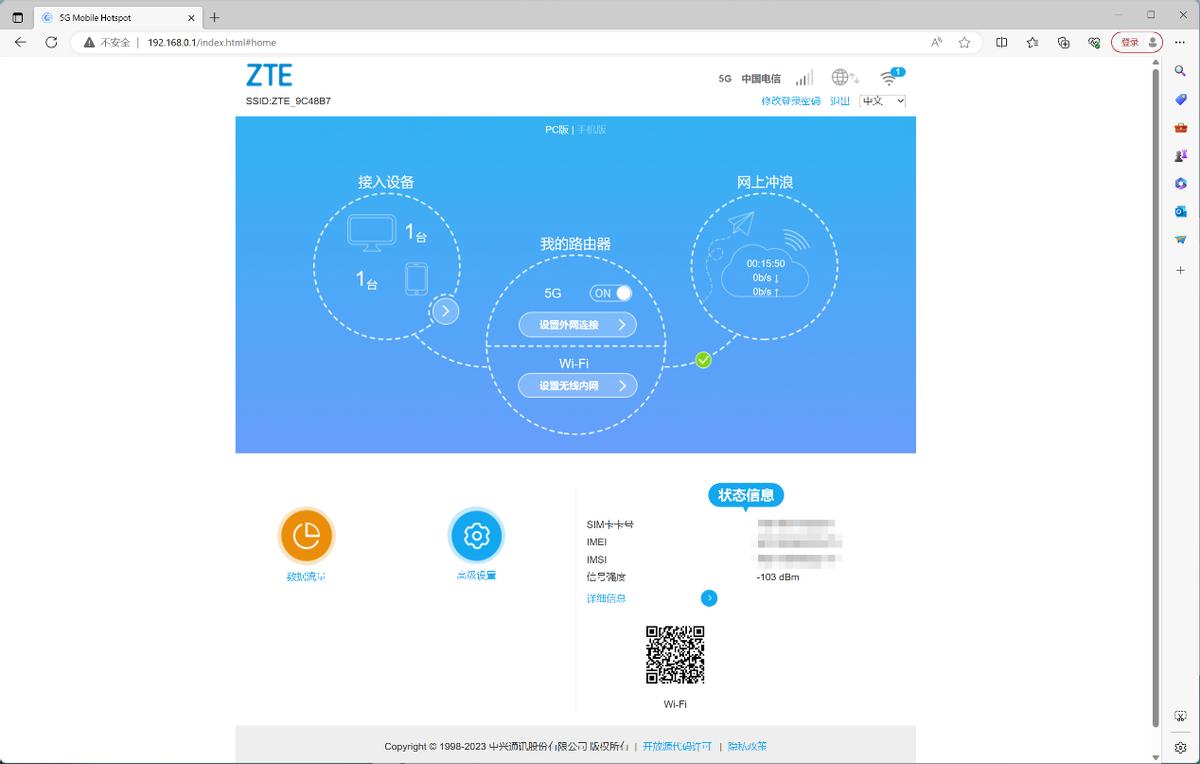Click the cellular signal strength bars icon
This screenshot has width=1200, height=764.
pos(804,77)
